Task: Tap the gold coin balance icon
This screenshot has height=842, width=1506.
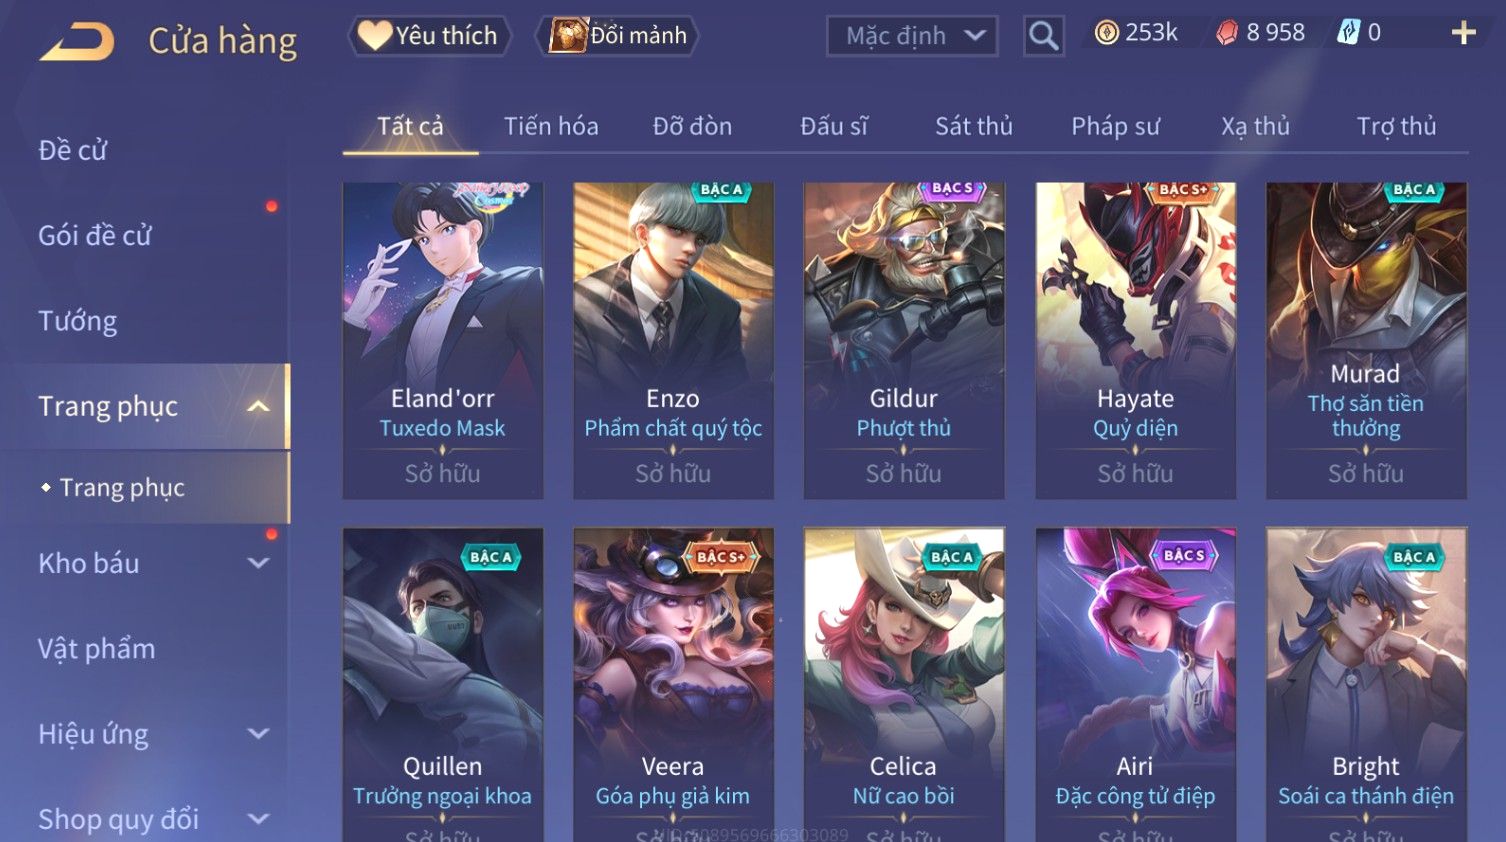Action: 1106,33
